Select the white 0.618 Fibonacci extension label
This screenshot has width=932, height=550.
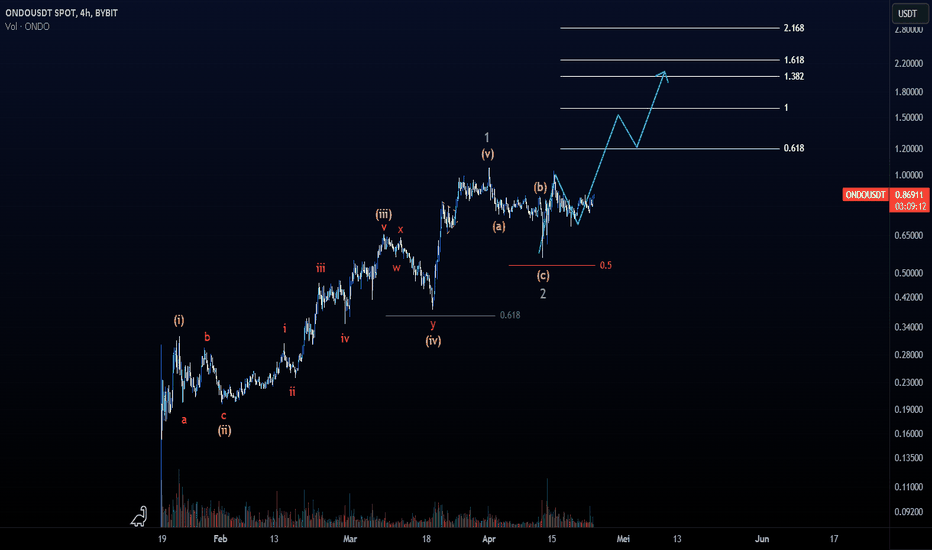794,148
